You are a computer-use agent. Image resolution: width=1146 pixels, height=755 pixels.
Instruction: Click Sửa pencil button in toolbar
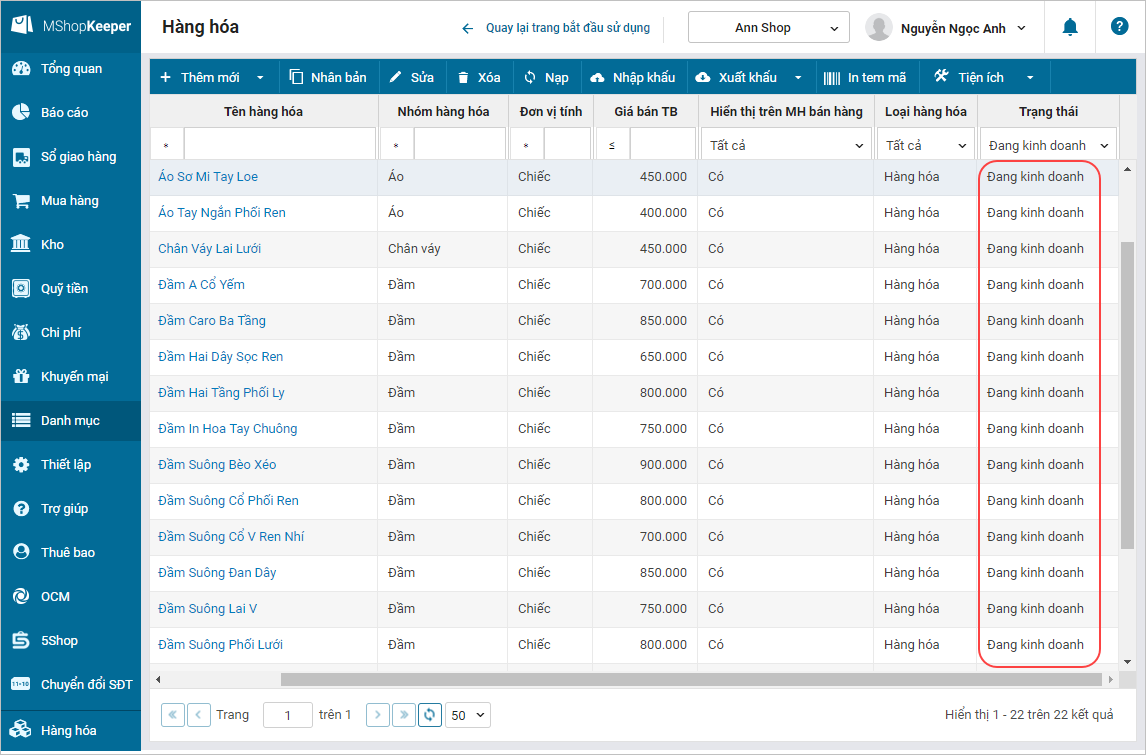[x=411, y=78]
